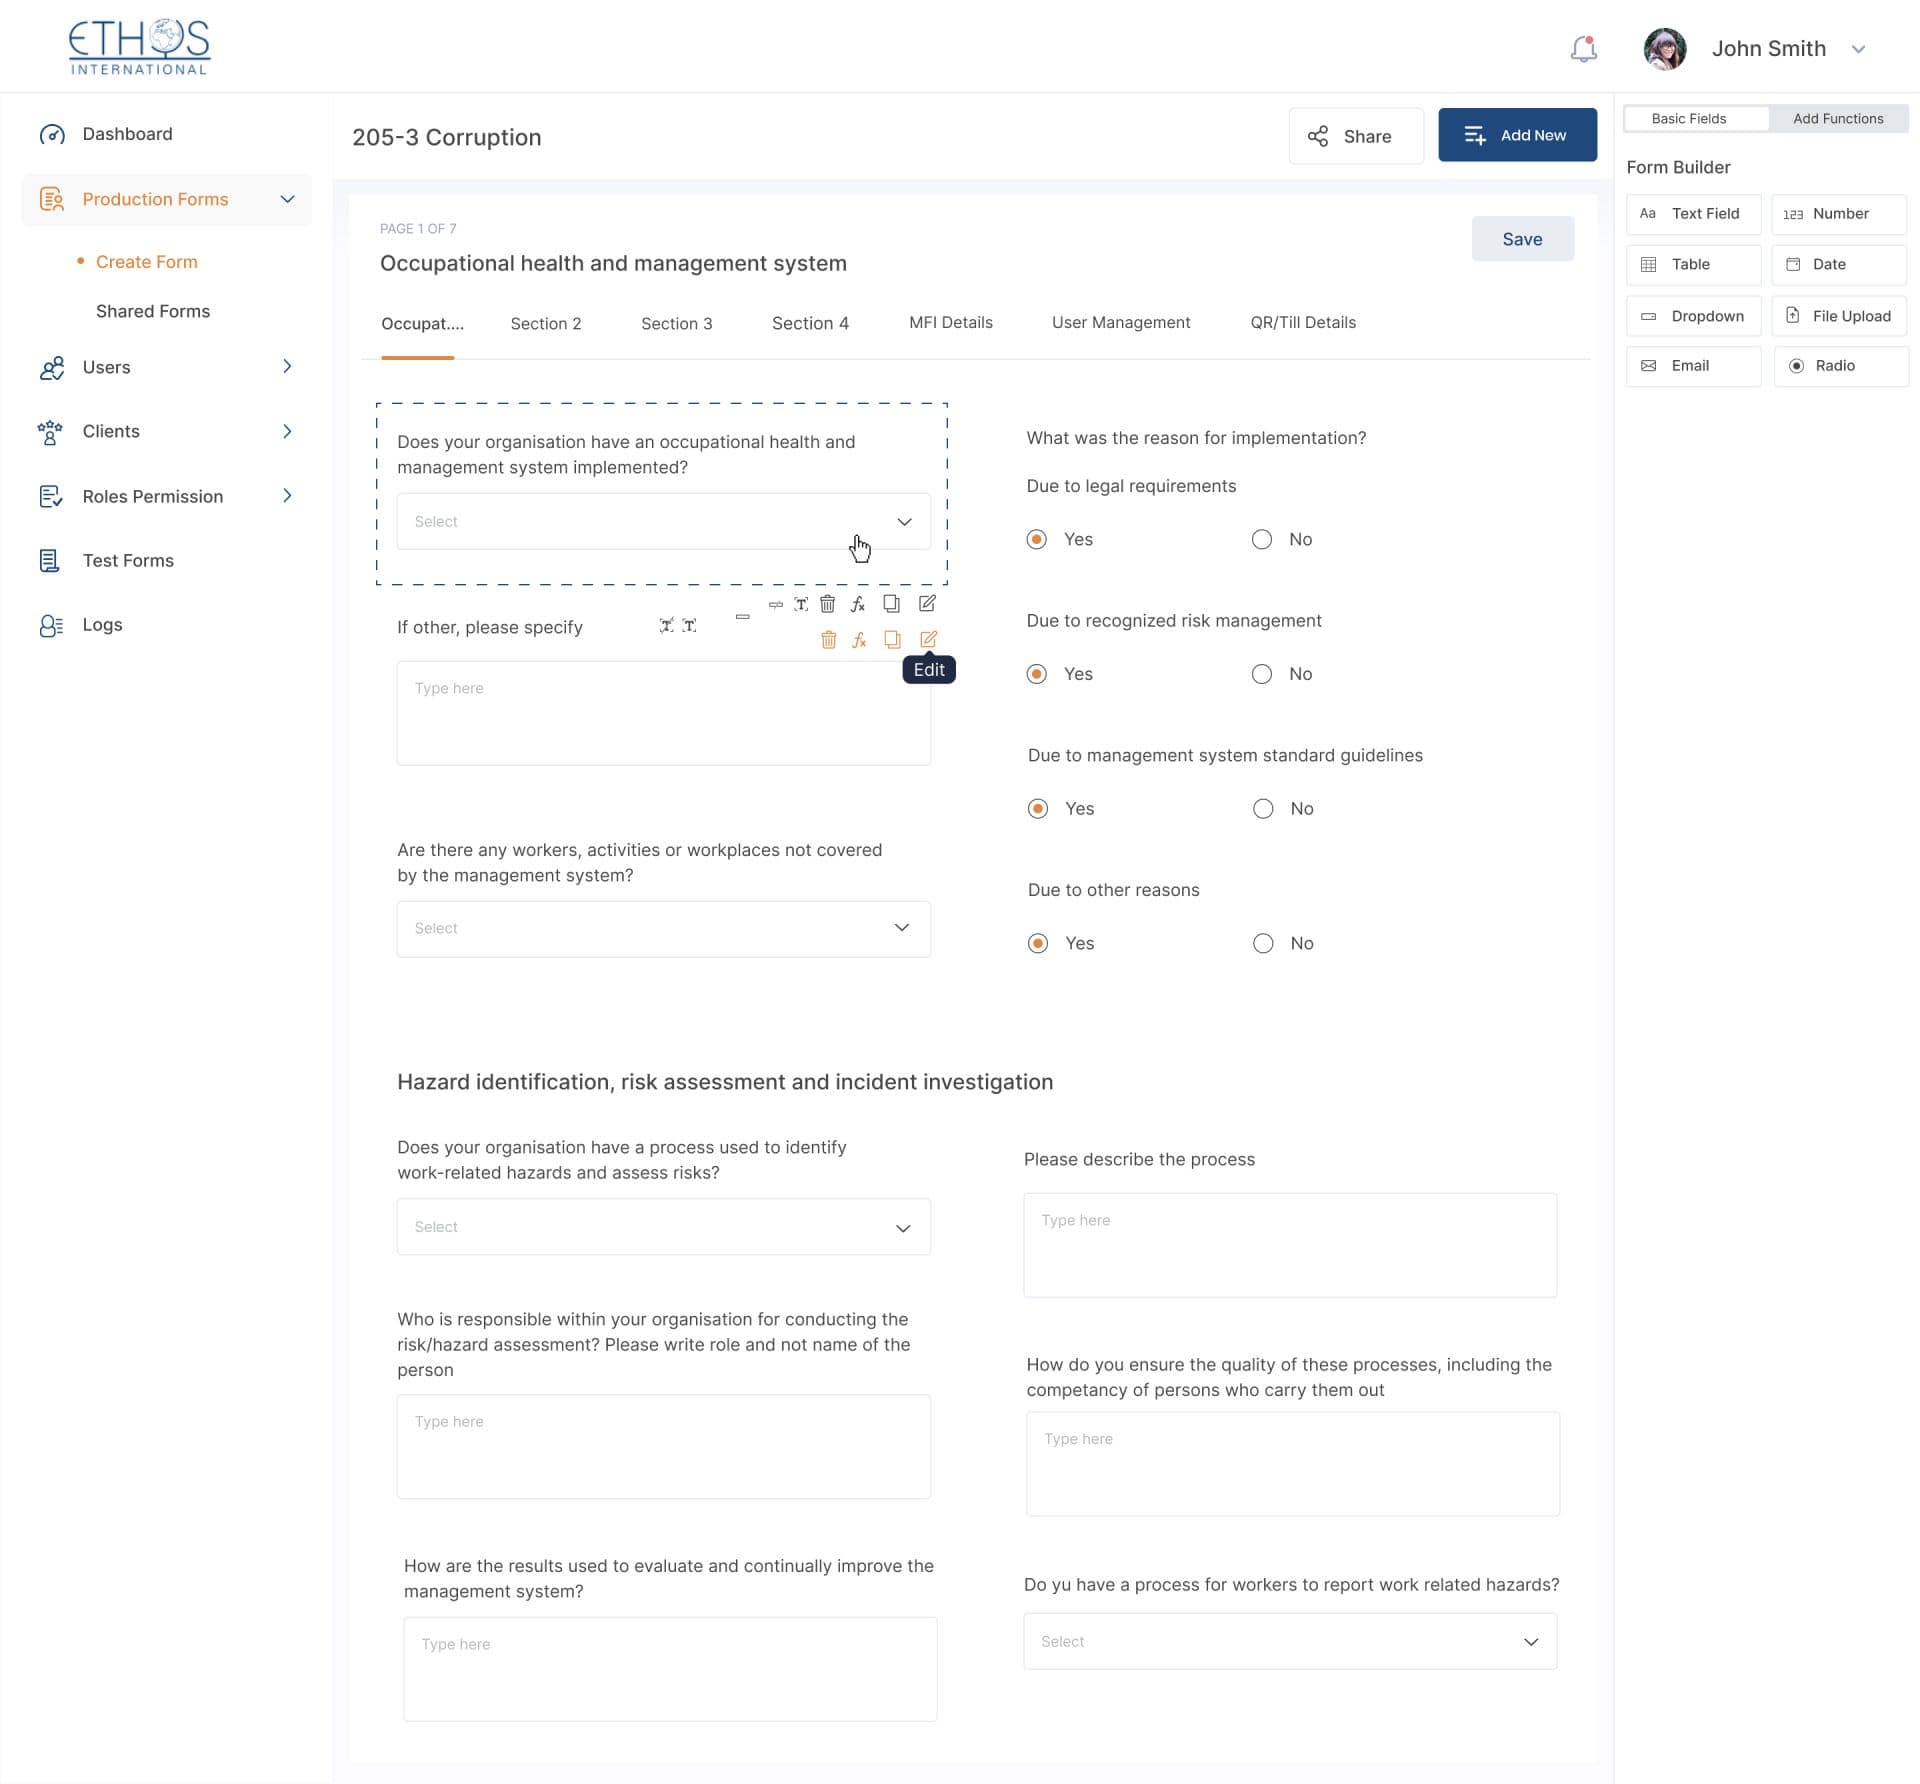The width and height of the screenshot is (1920, 1784).
Task: Click the duplicate (copy) icon on the selected question
Action: pos(891,603)
